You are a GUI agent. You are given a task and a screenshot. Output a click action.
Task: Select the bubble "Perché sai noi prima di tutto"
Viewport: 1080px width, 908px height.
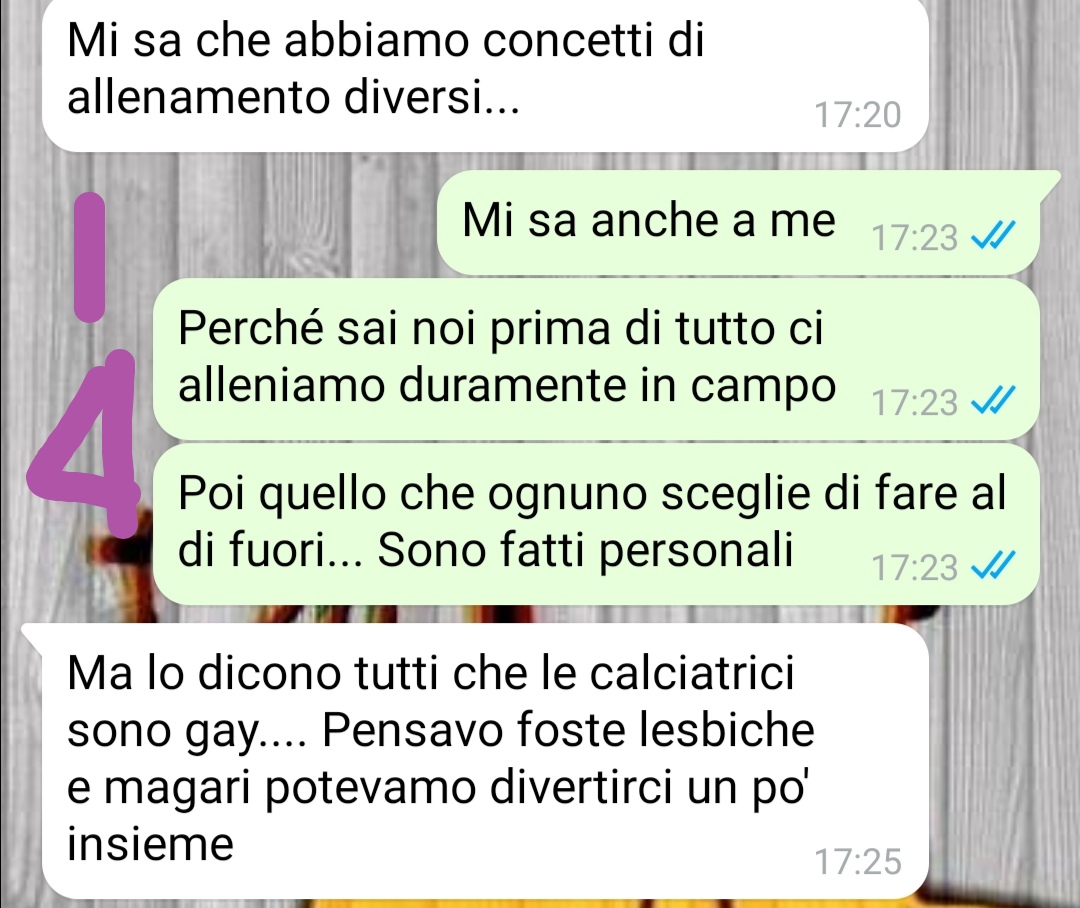tap(596, 358)
